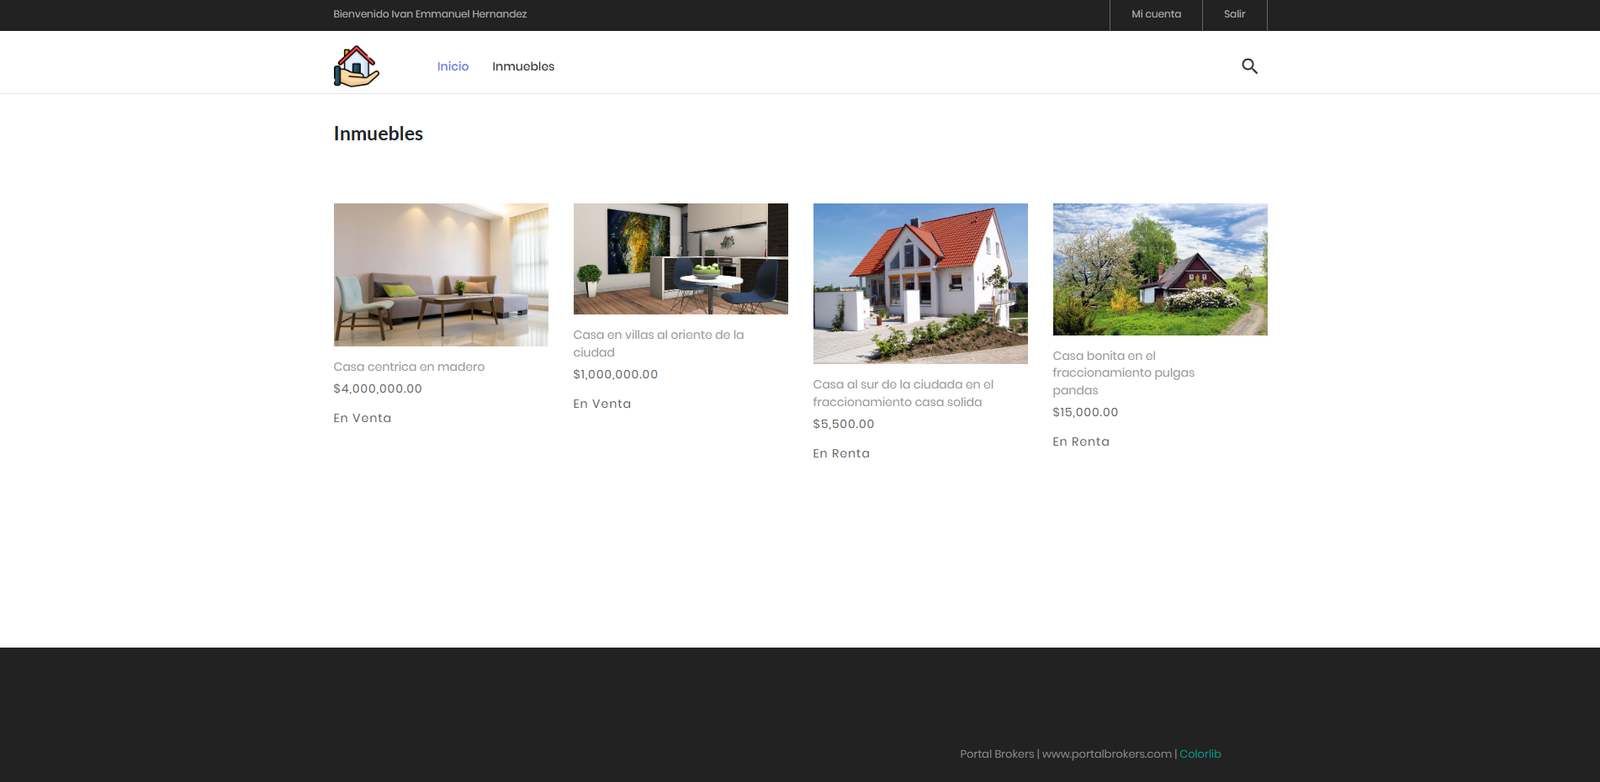This screenshot has width=1600, height=782.
Task: Open the Inmuebles menu item
Action: (x=523, y=66)
